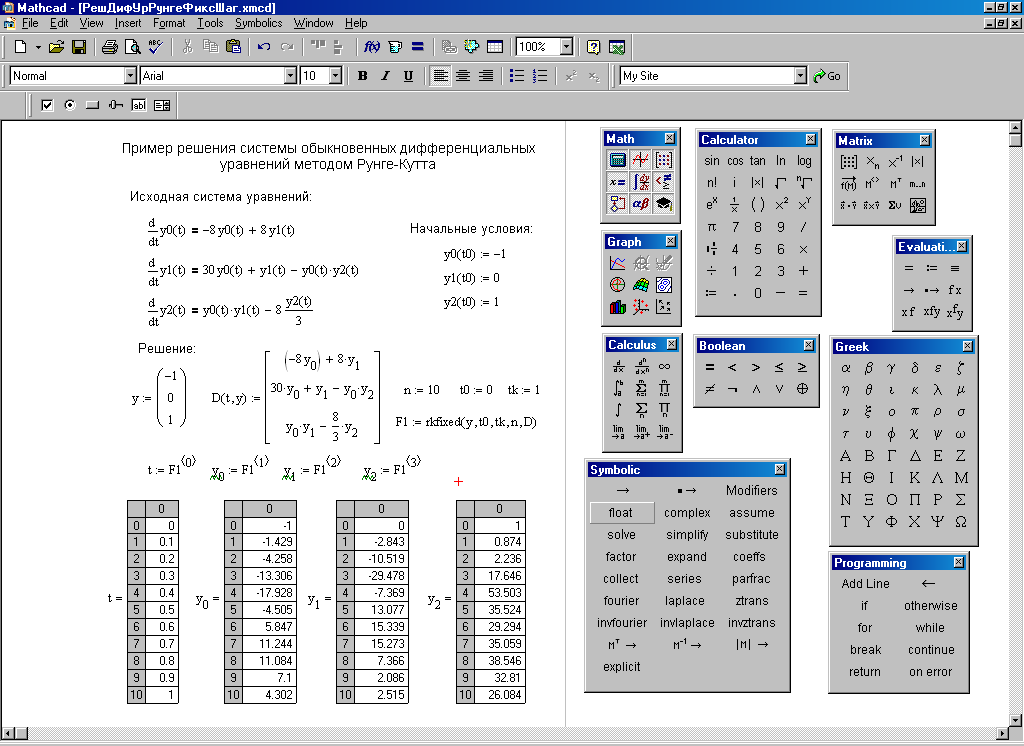
Task: Undo the last action
Action: pos(264,47)
